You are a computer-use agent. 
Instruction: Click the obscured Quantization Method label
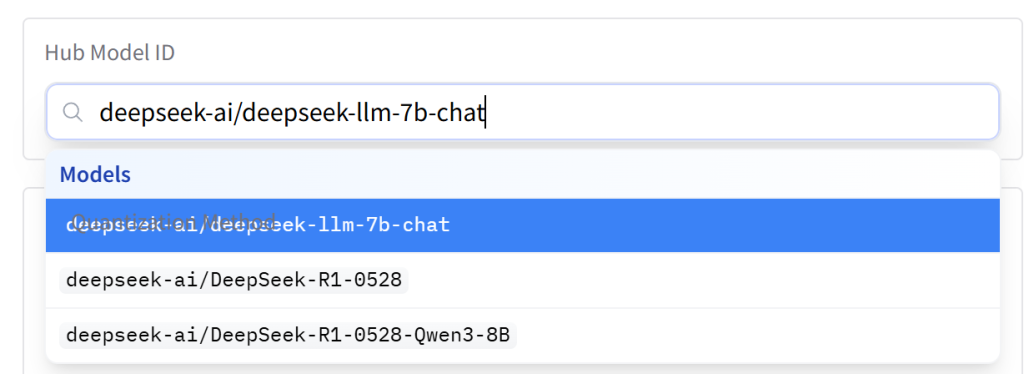click(174, 220)
